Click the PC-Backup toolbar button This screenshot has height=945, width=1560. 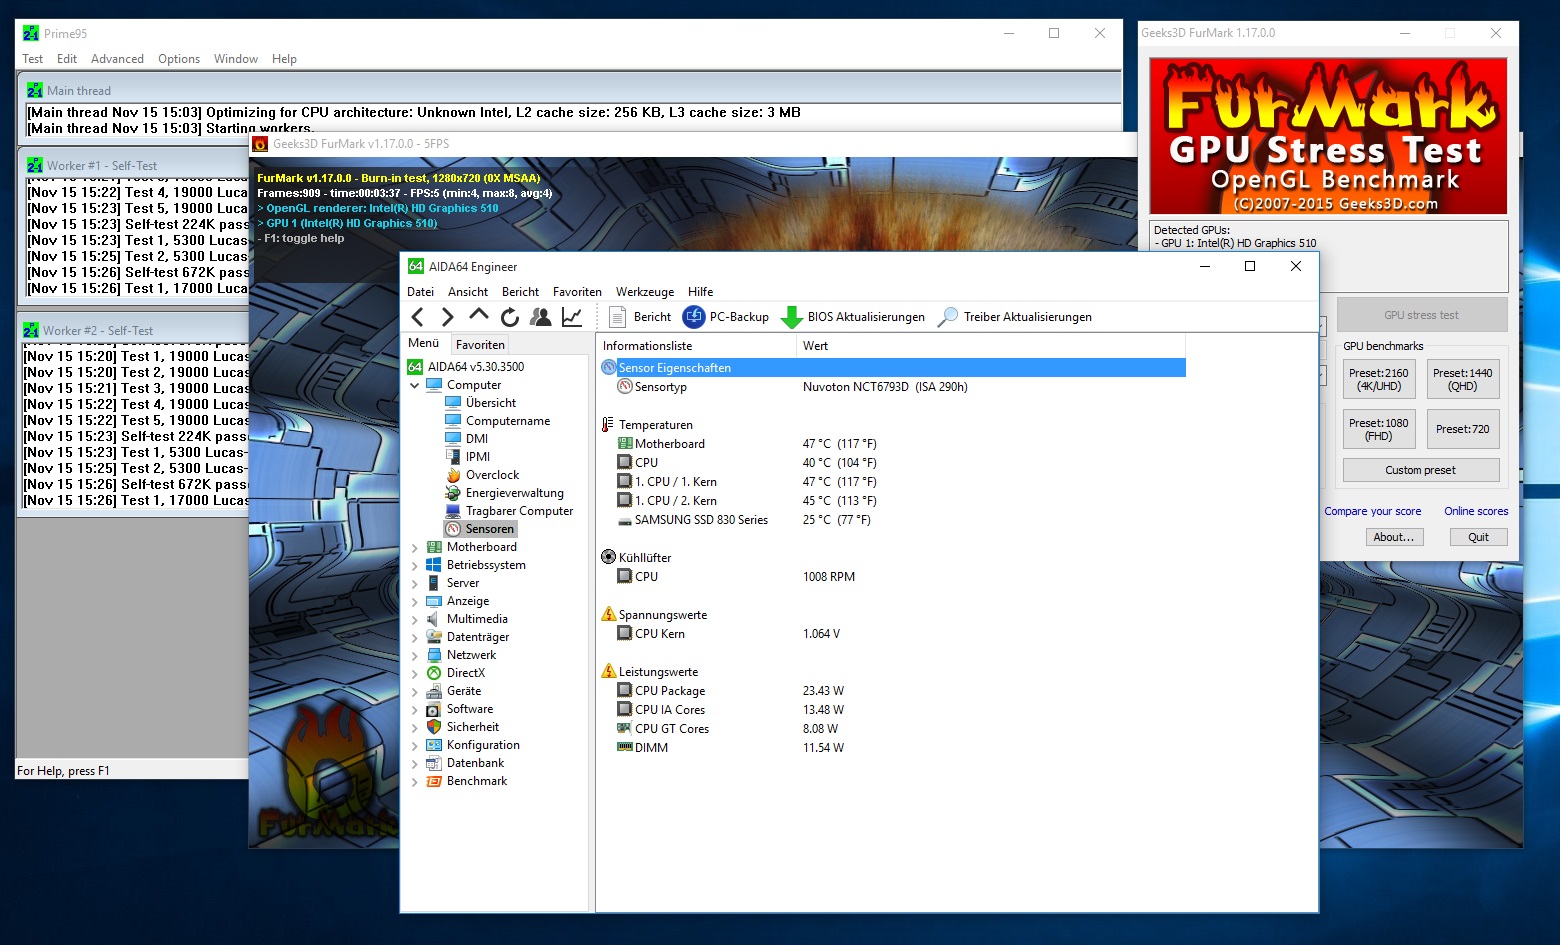726,317
